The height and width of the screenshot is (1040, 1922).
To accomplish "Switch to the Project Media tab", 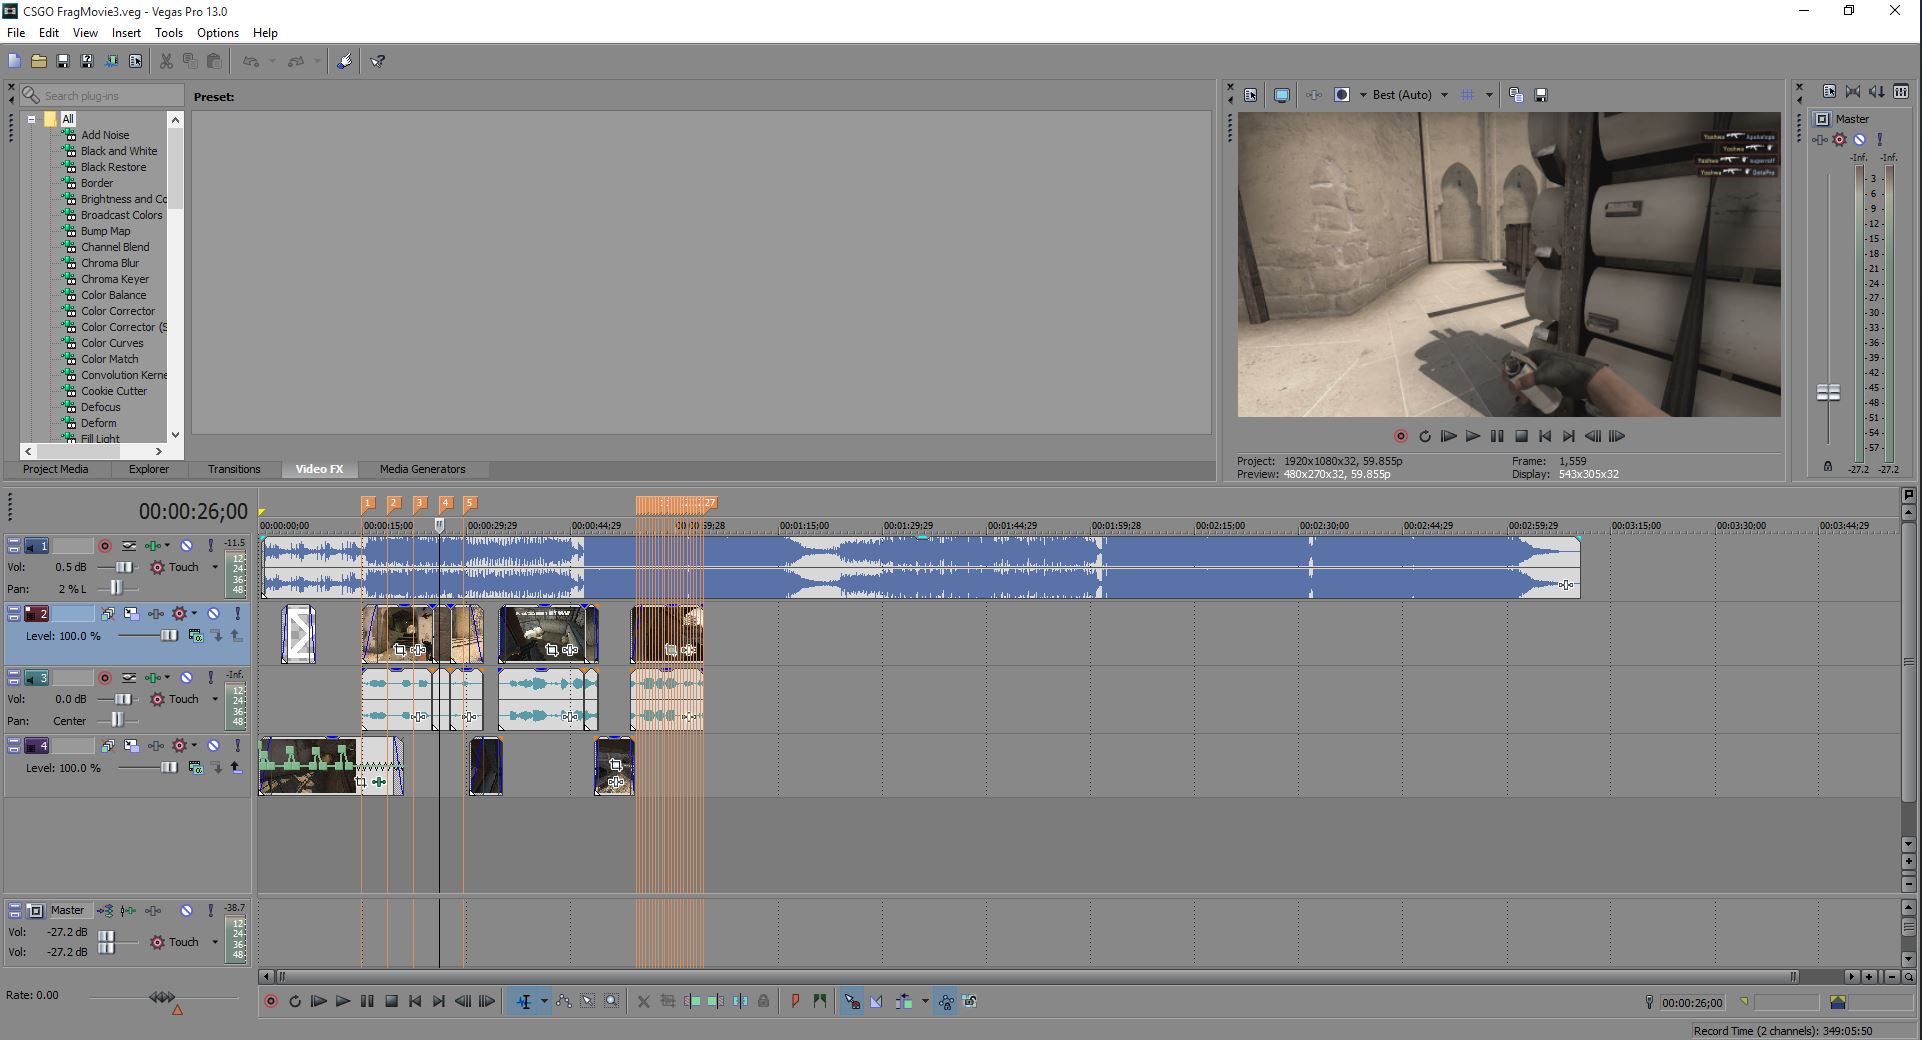I will 56,469.
